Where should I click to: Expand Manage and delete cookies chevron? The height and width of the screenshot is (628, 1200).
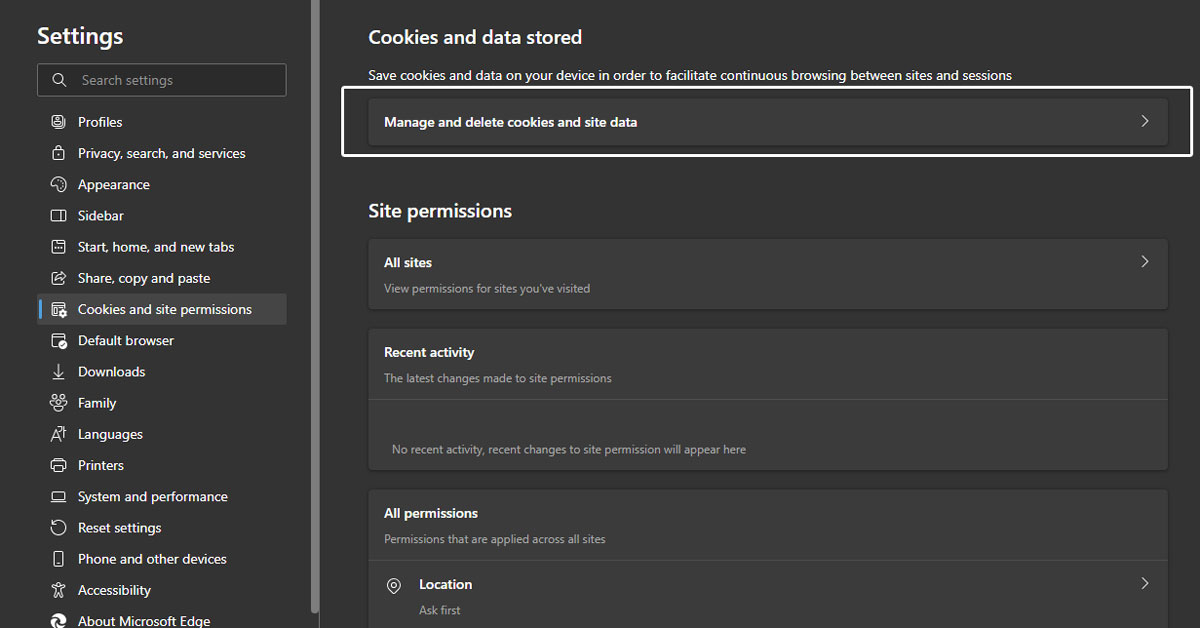[x=1145, y=121]
